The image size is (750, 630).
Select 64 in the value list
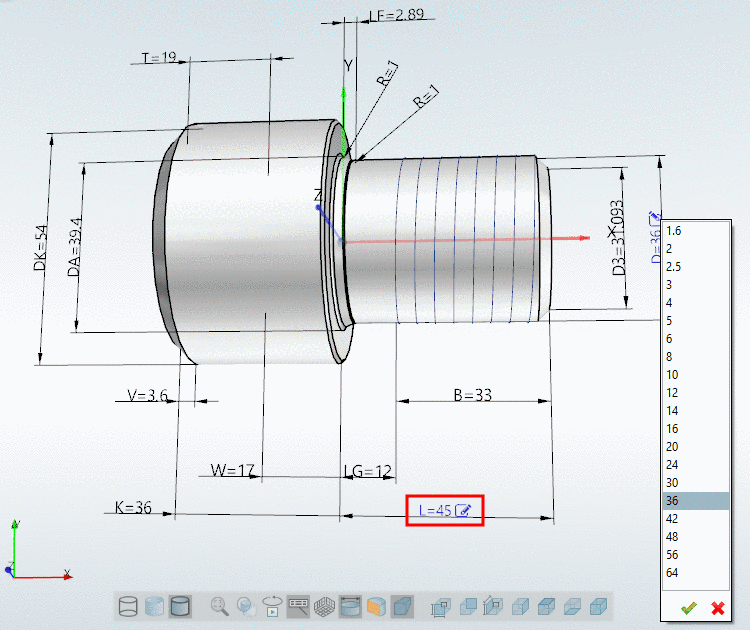pos(696,573)
